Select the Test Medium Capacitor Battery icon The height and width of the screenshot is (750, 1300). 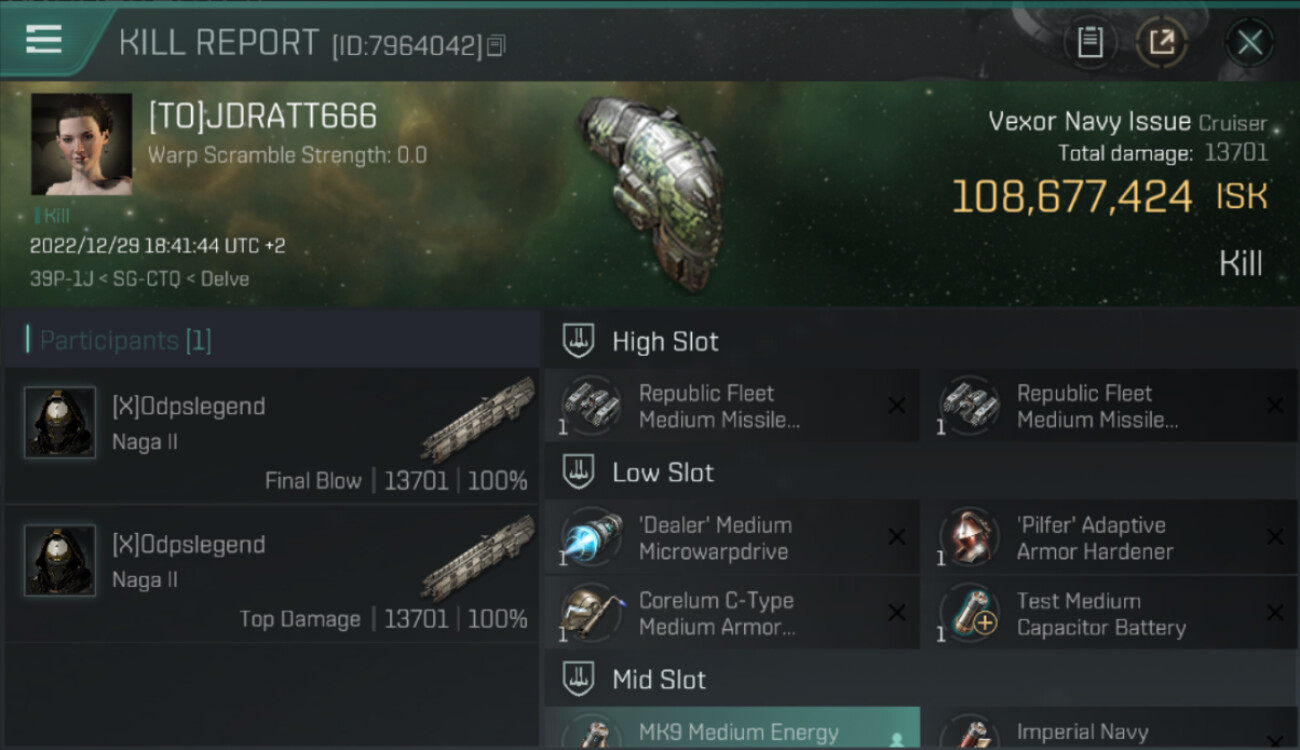pyautogui.click(x=968, y=613)
